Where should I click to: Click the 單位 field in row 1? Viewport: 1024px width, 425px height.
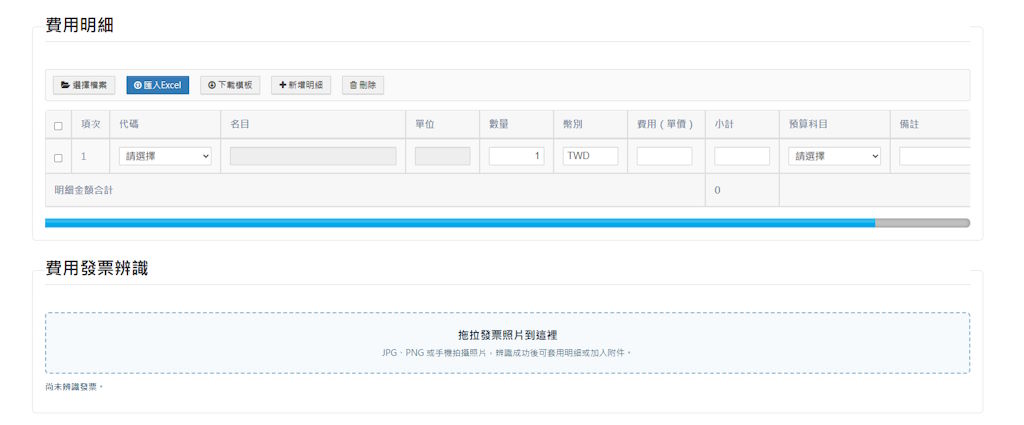pyautogui.click(x=442, y=156)
